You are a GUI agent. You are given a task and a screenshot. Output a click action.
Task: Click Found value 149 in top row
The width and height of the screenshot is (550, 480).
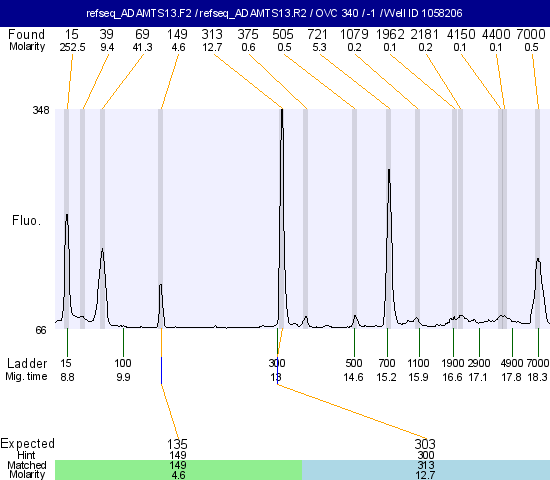tap(177, 34)
